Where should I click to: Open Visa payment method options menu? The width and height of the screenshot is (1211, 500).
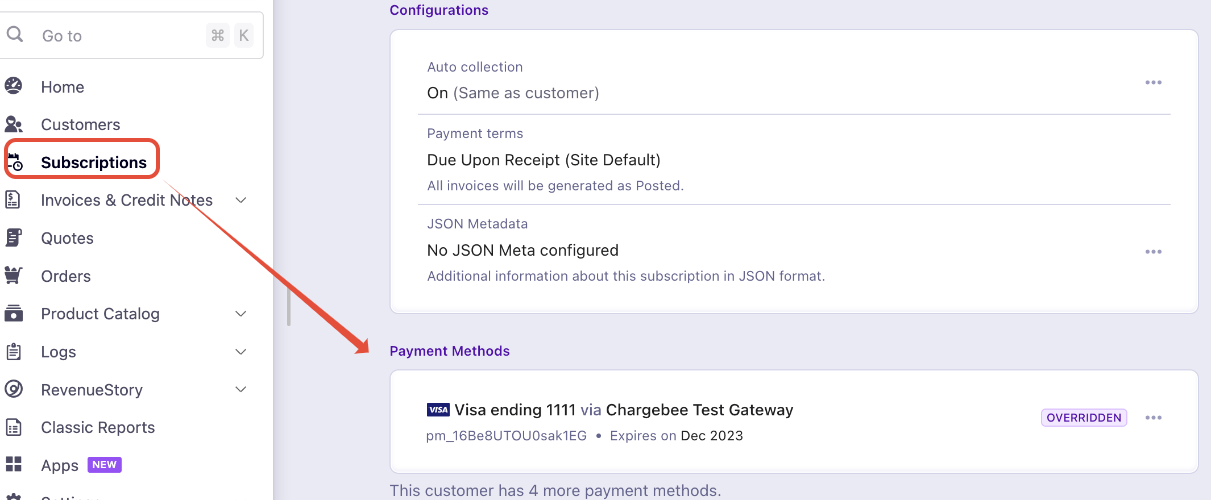1153,418
